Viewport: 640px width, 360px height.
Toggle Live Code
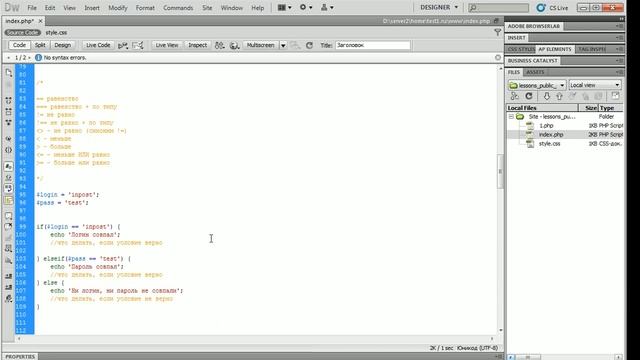click(98, 45)
